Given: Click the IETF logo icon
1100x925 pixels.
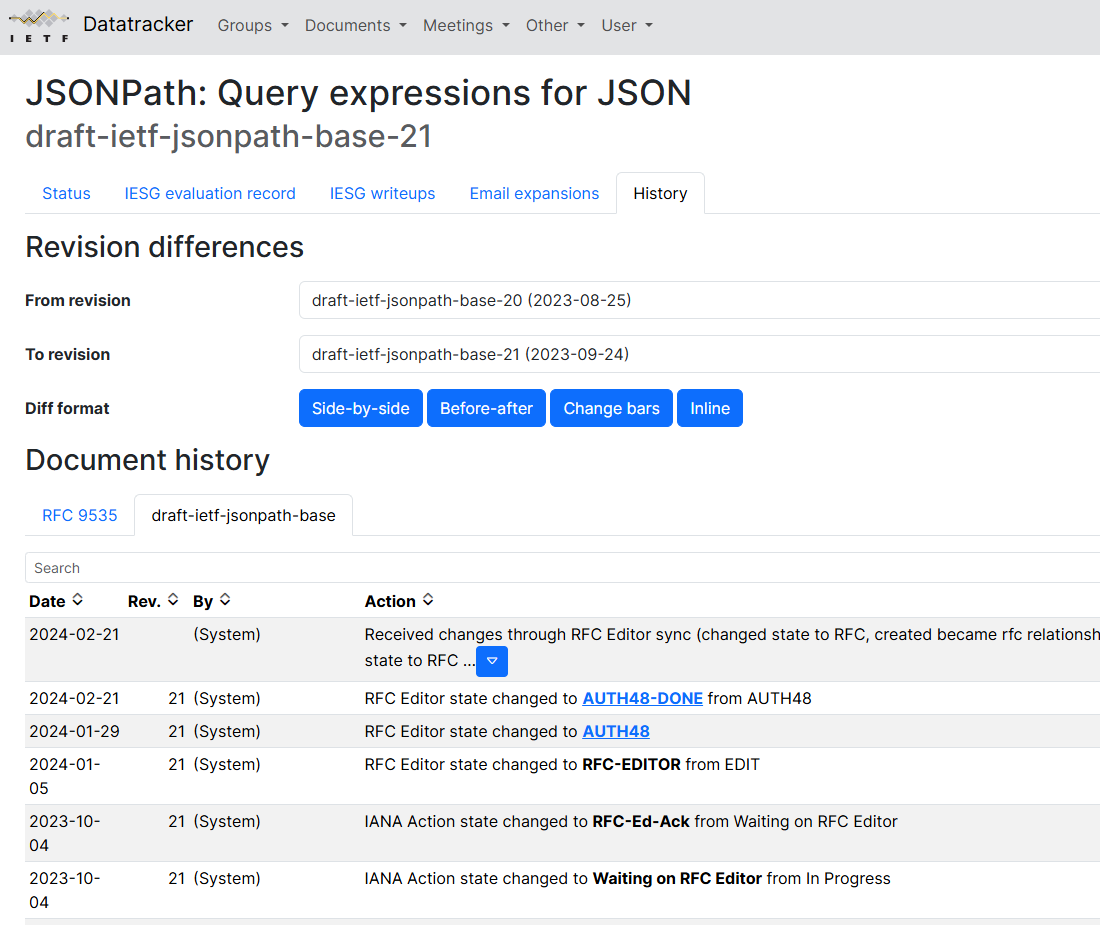Looking at the screenshot, I should pos(39,25).
